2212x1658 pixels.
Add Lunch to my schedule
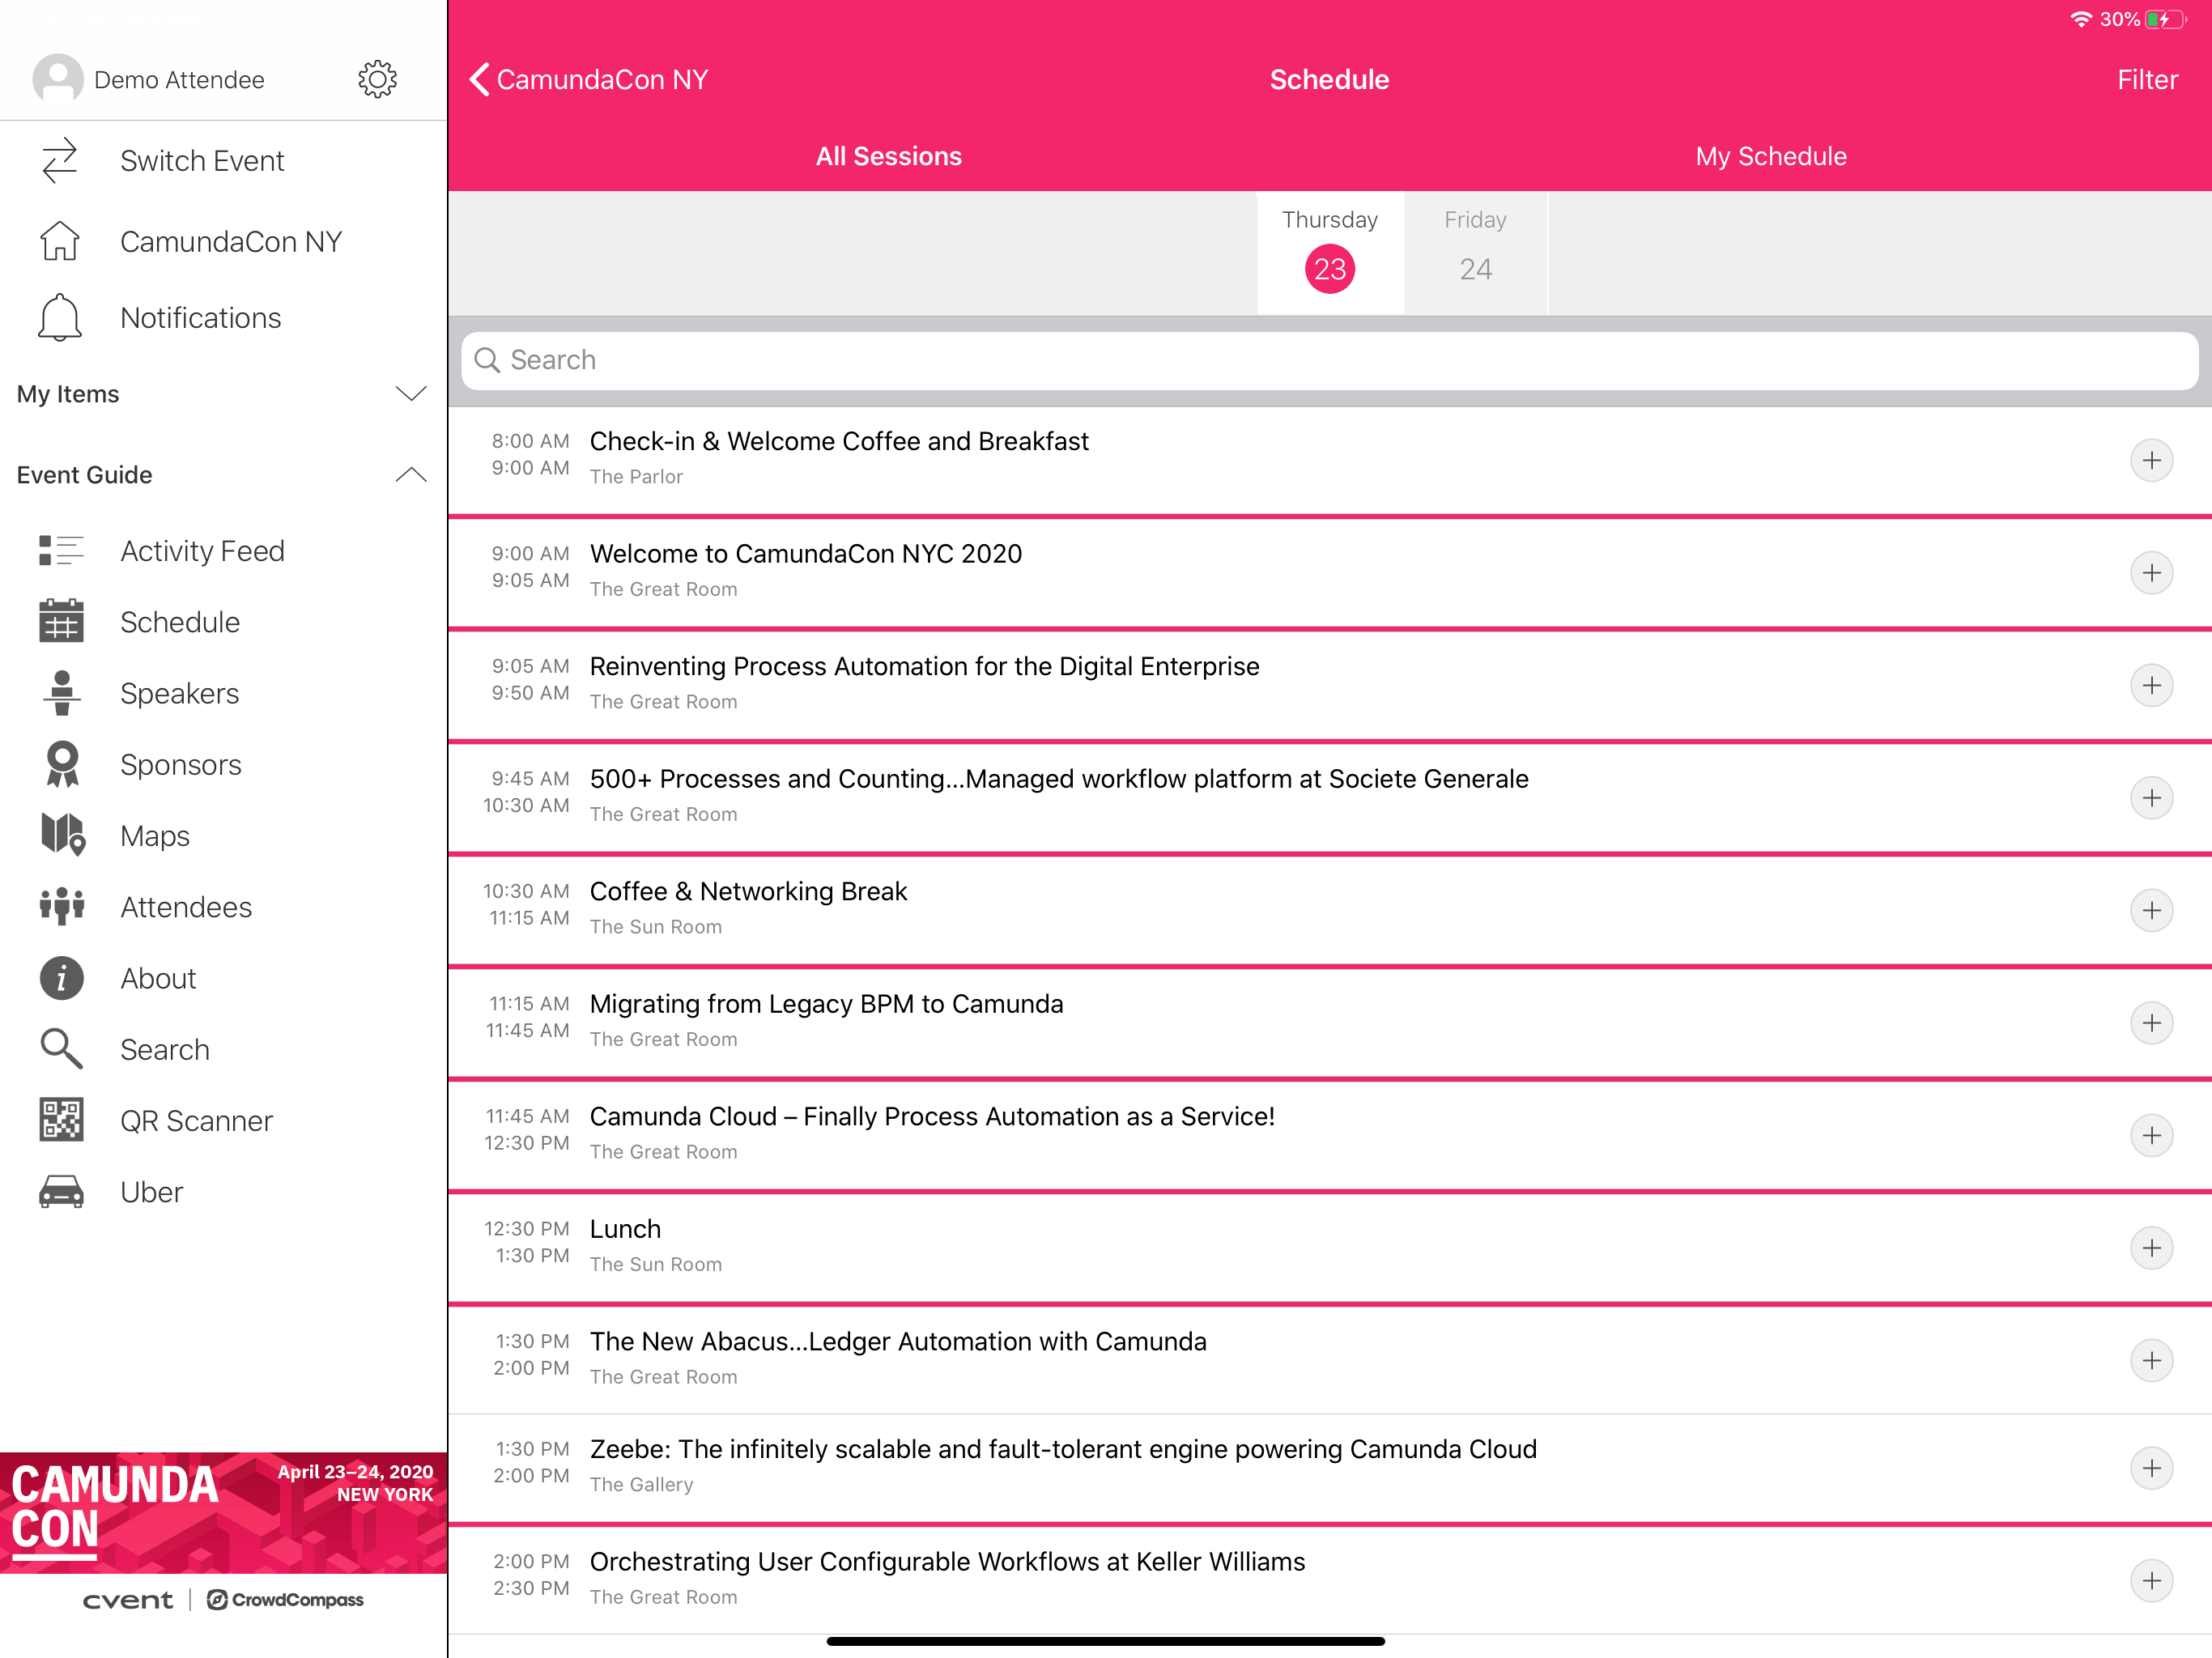tap(2151, 1248)
